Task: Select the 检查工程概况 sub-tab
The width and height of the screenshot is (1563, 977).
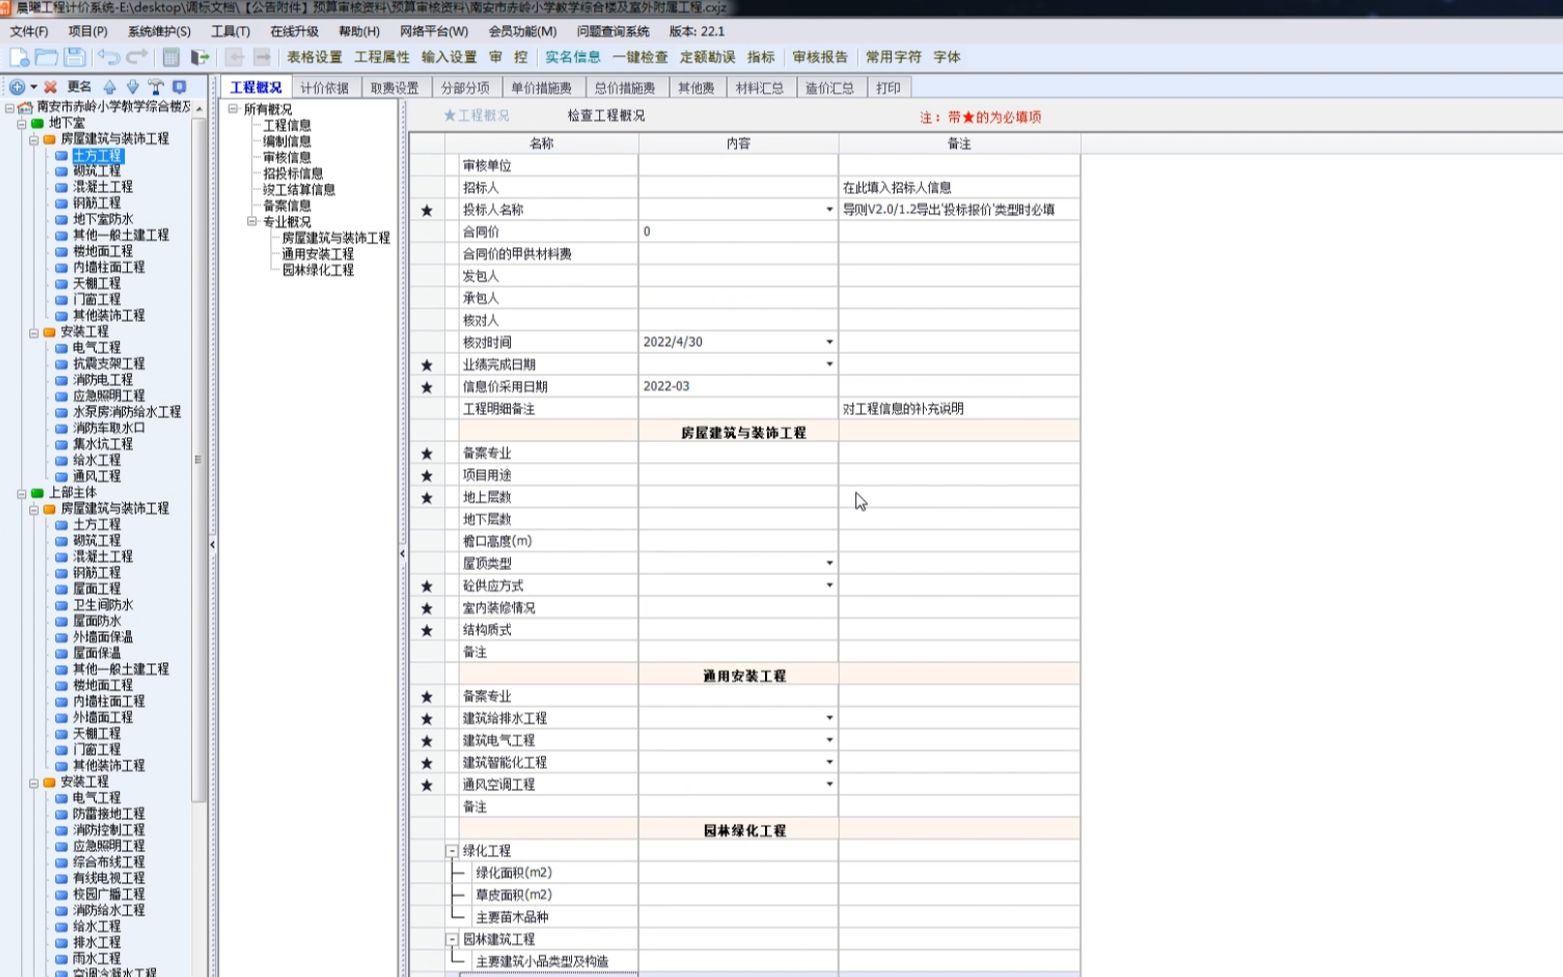Action: (x=606, y=116)
